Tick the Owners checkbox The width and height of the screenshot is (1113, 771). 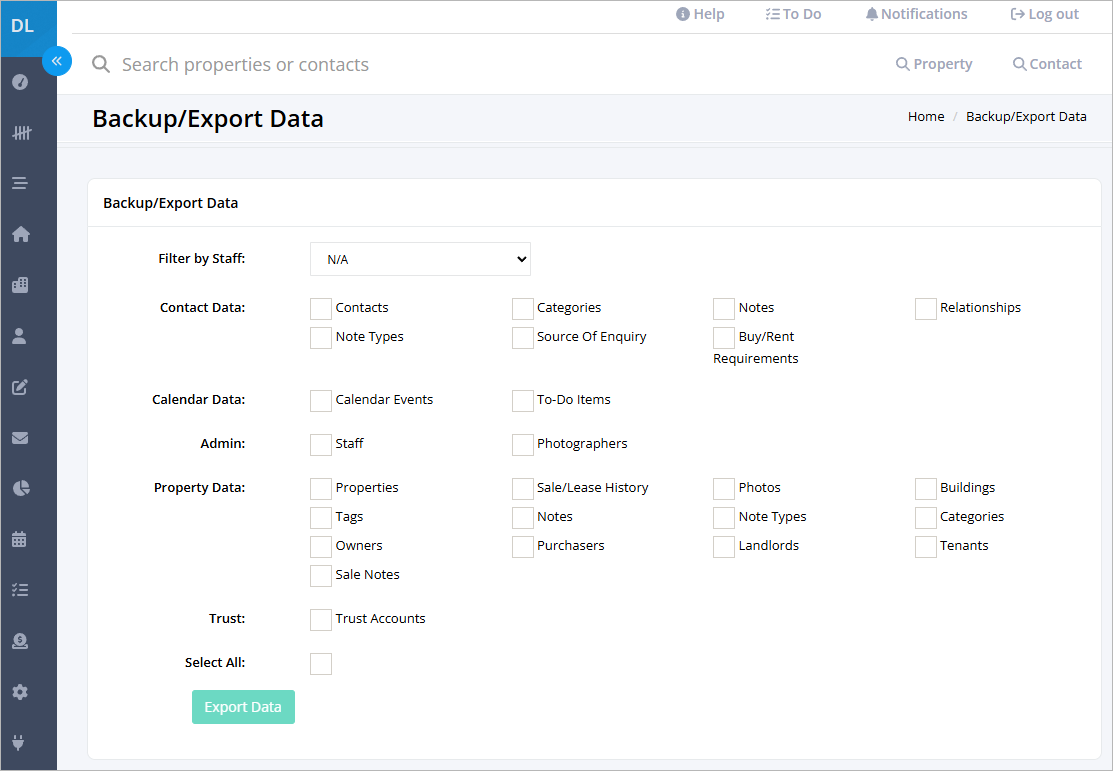coord(321,547)
